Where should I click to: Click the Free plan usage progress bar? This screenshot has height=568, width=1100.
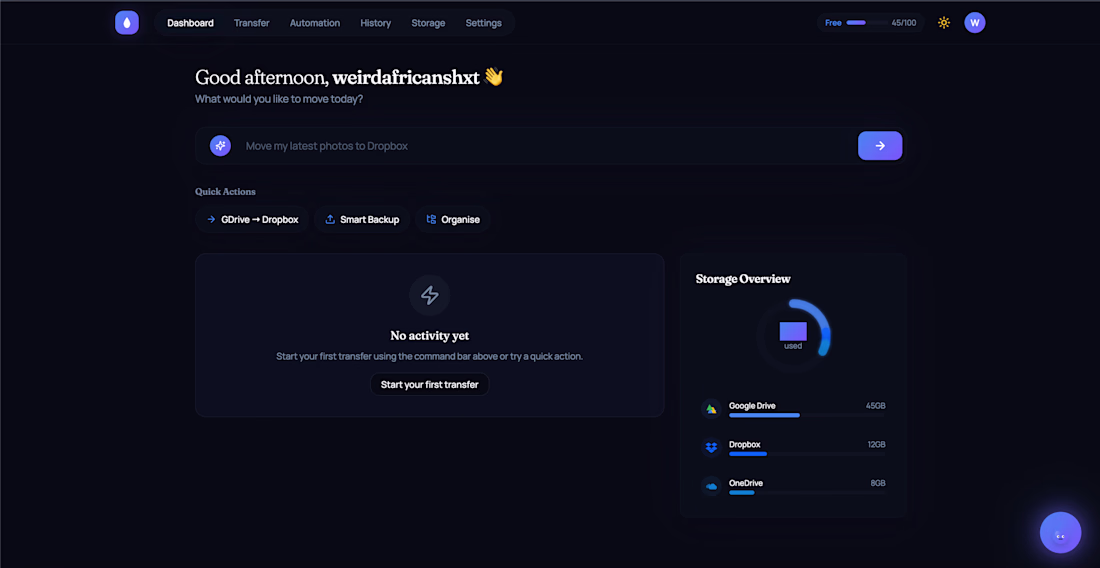tap(856, 23)
